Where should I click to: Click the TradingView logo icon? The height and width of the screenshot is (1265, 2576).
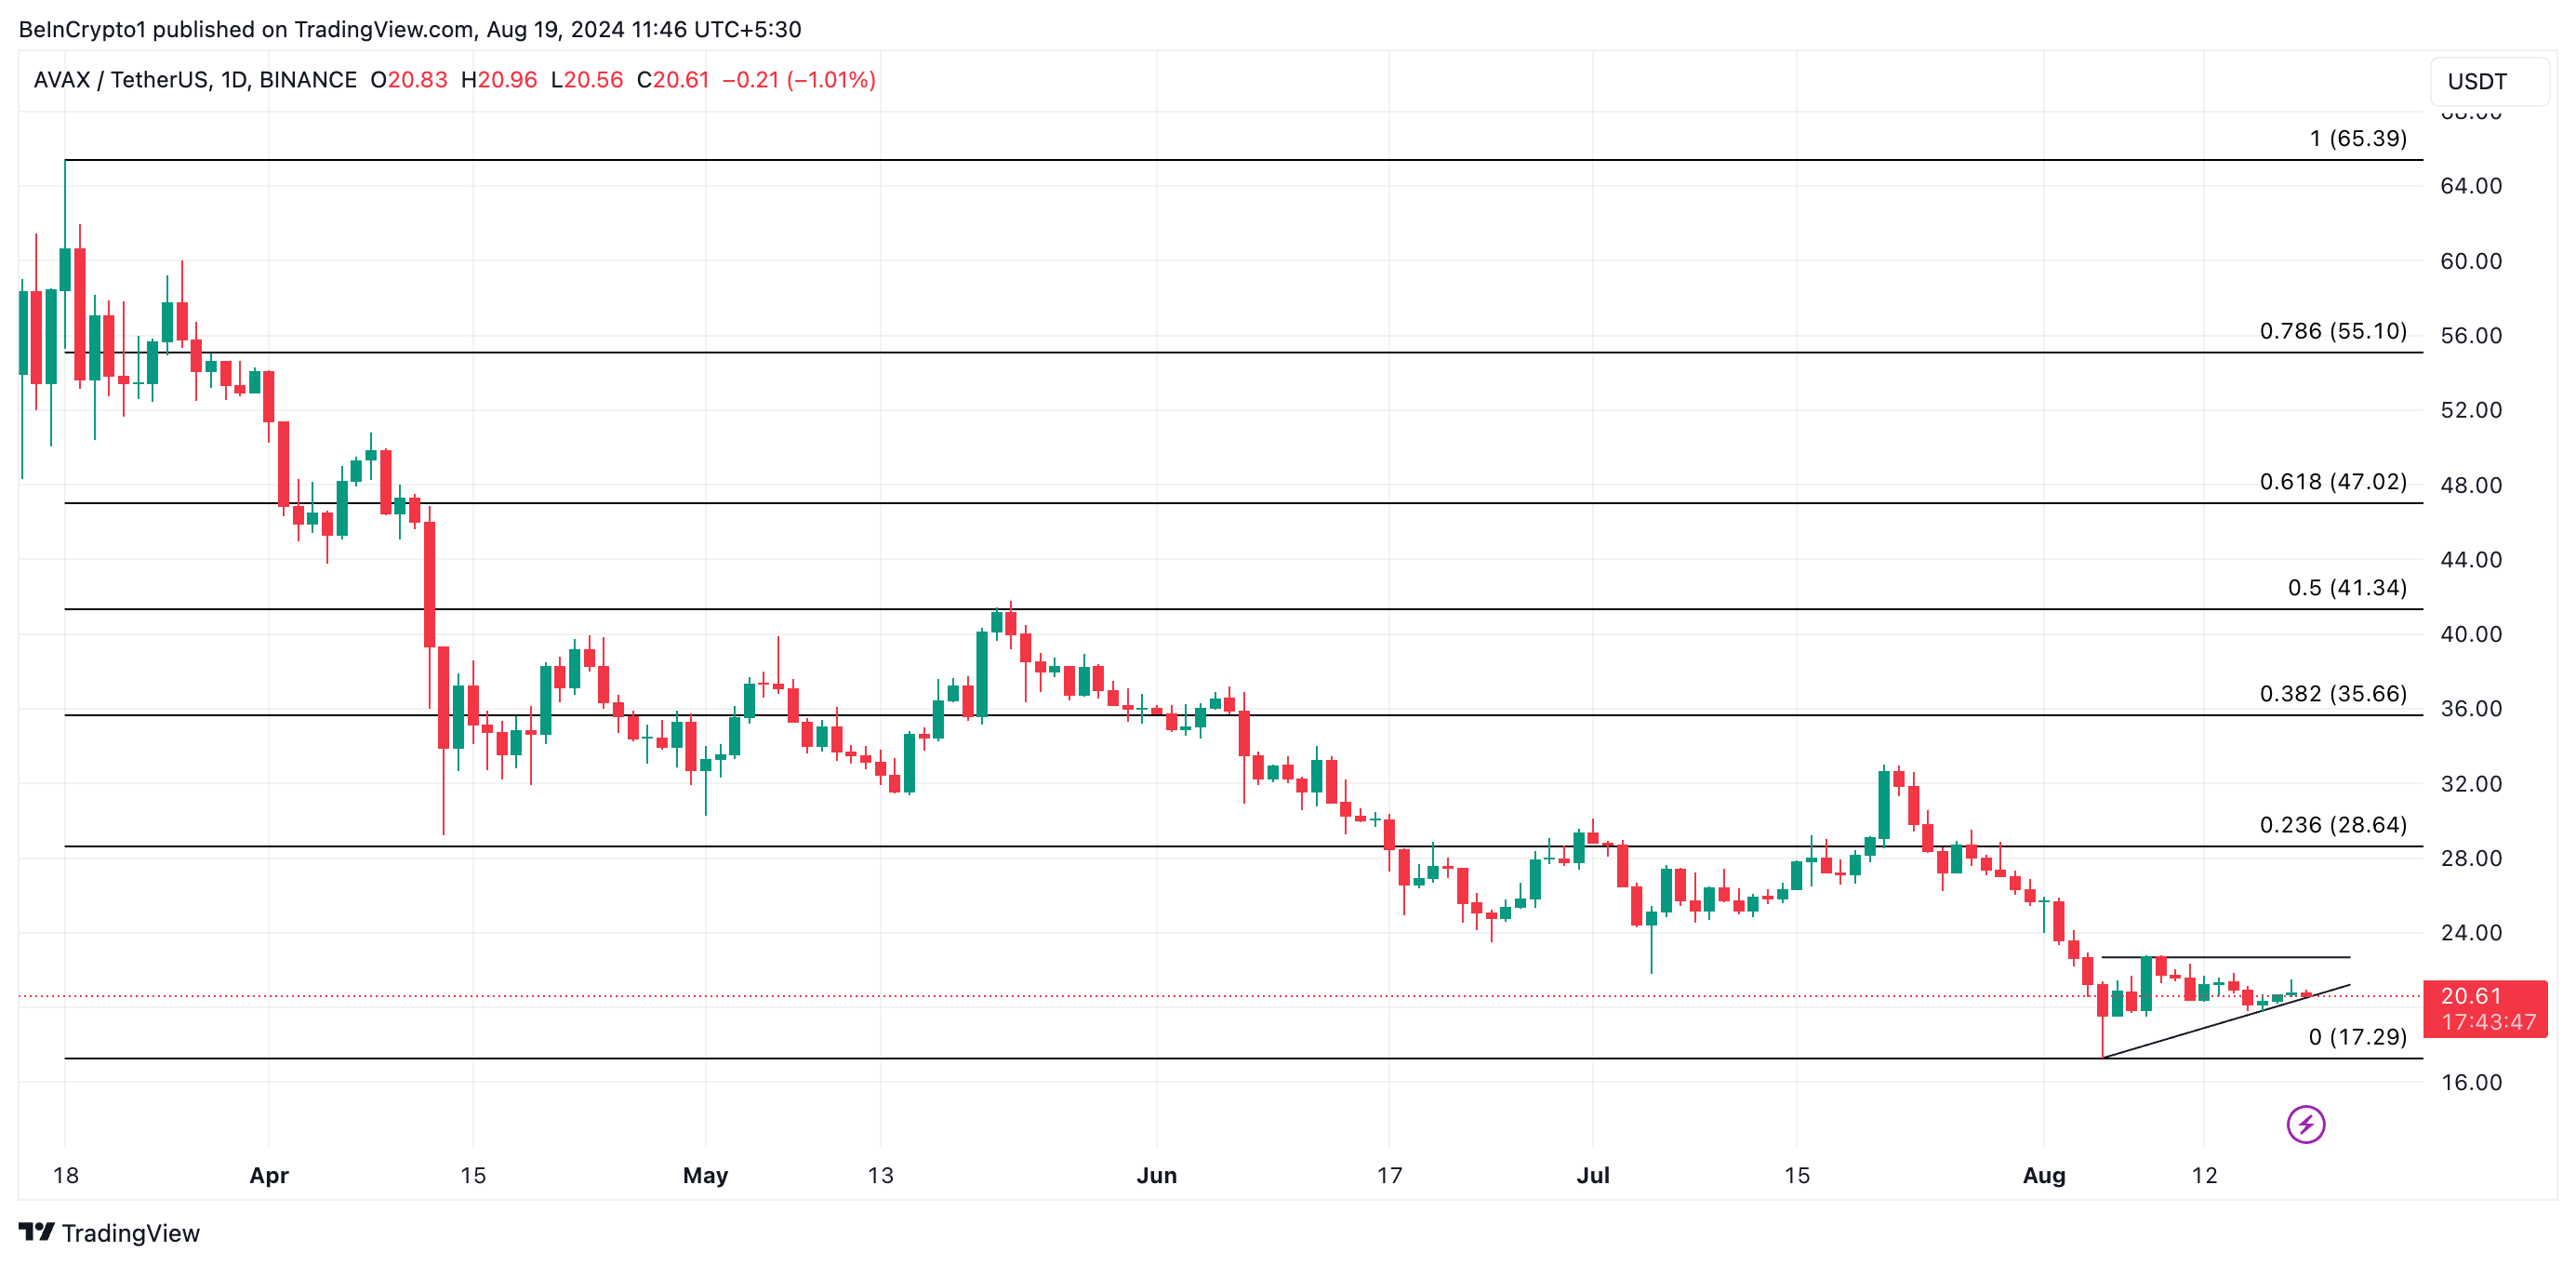(37, 1232)
